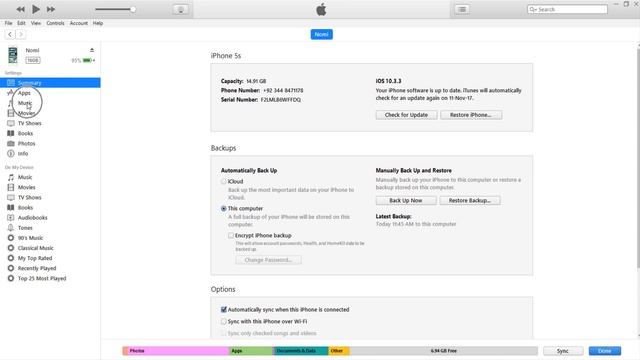This screenshot has height=360, width=640.
Task: Click Back Up Now button
Action: [x=406, y=200]
